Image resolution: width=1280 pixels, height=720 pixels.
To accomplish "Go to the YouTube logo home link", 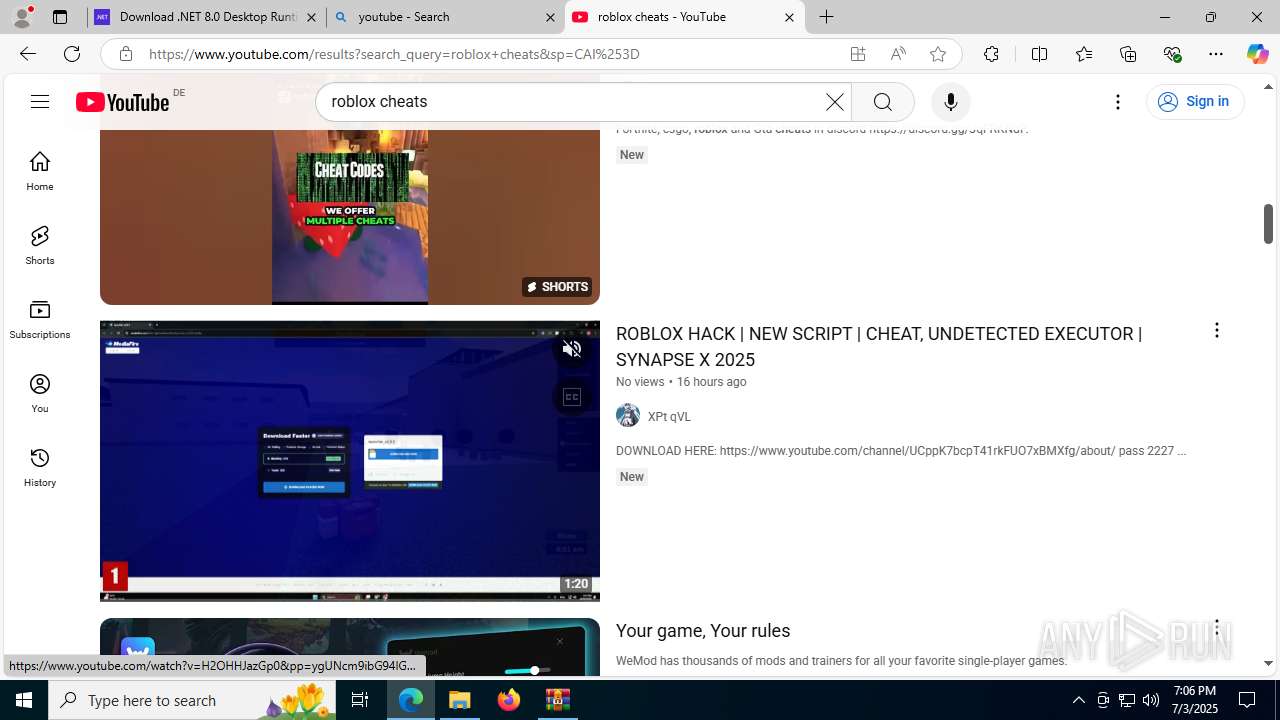I will pyautogui.click(x=122, y=102).
